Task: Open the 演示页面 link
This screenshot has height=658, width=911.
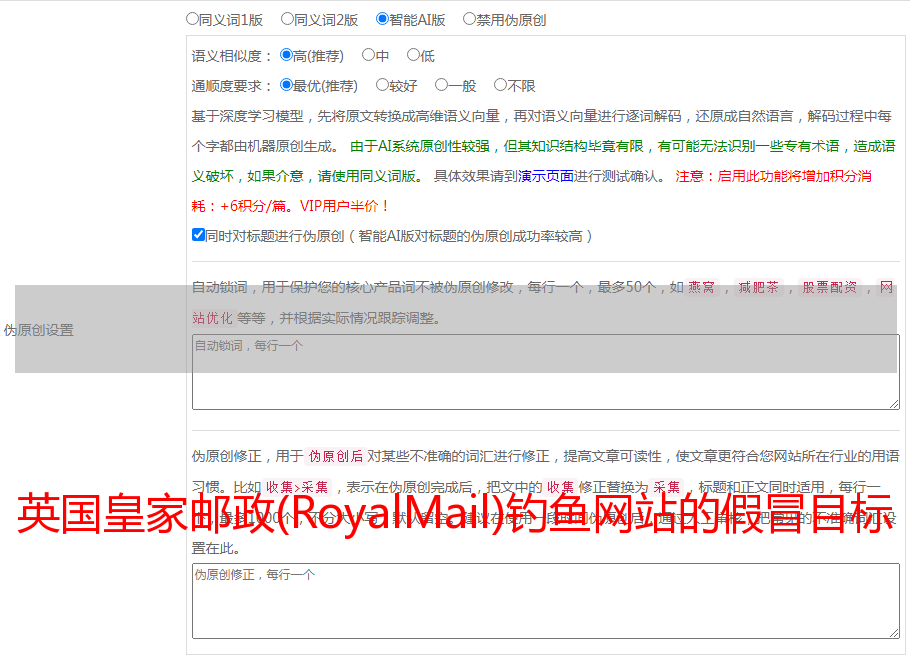Action: [x=546, y=176]
